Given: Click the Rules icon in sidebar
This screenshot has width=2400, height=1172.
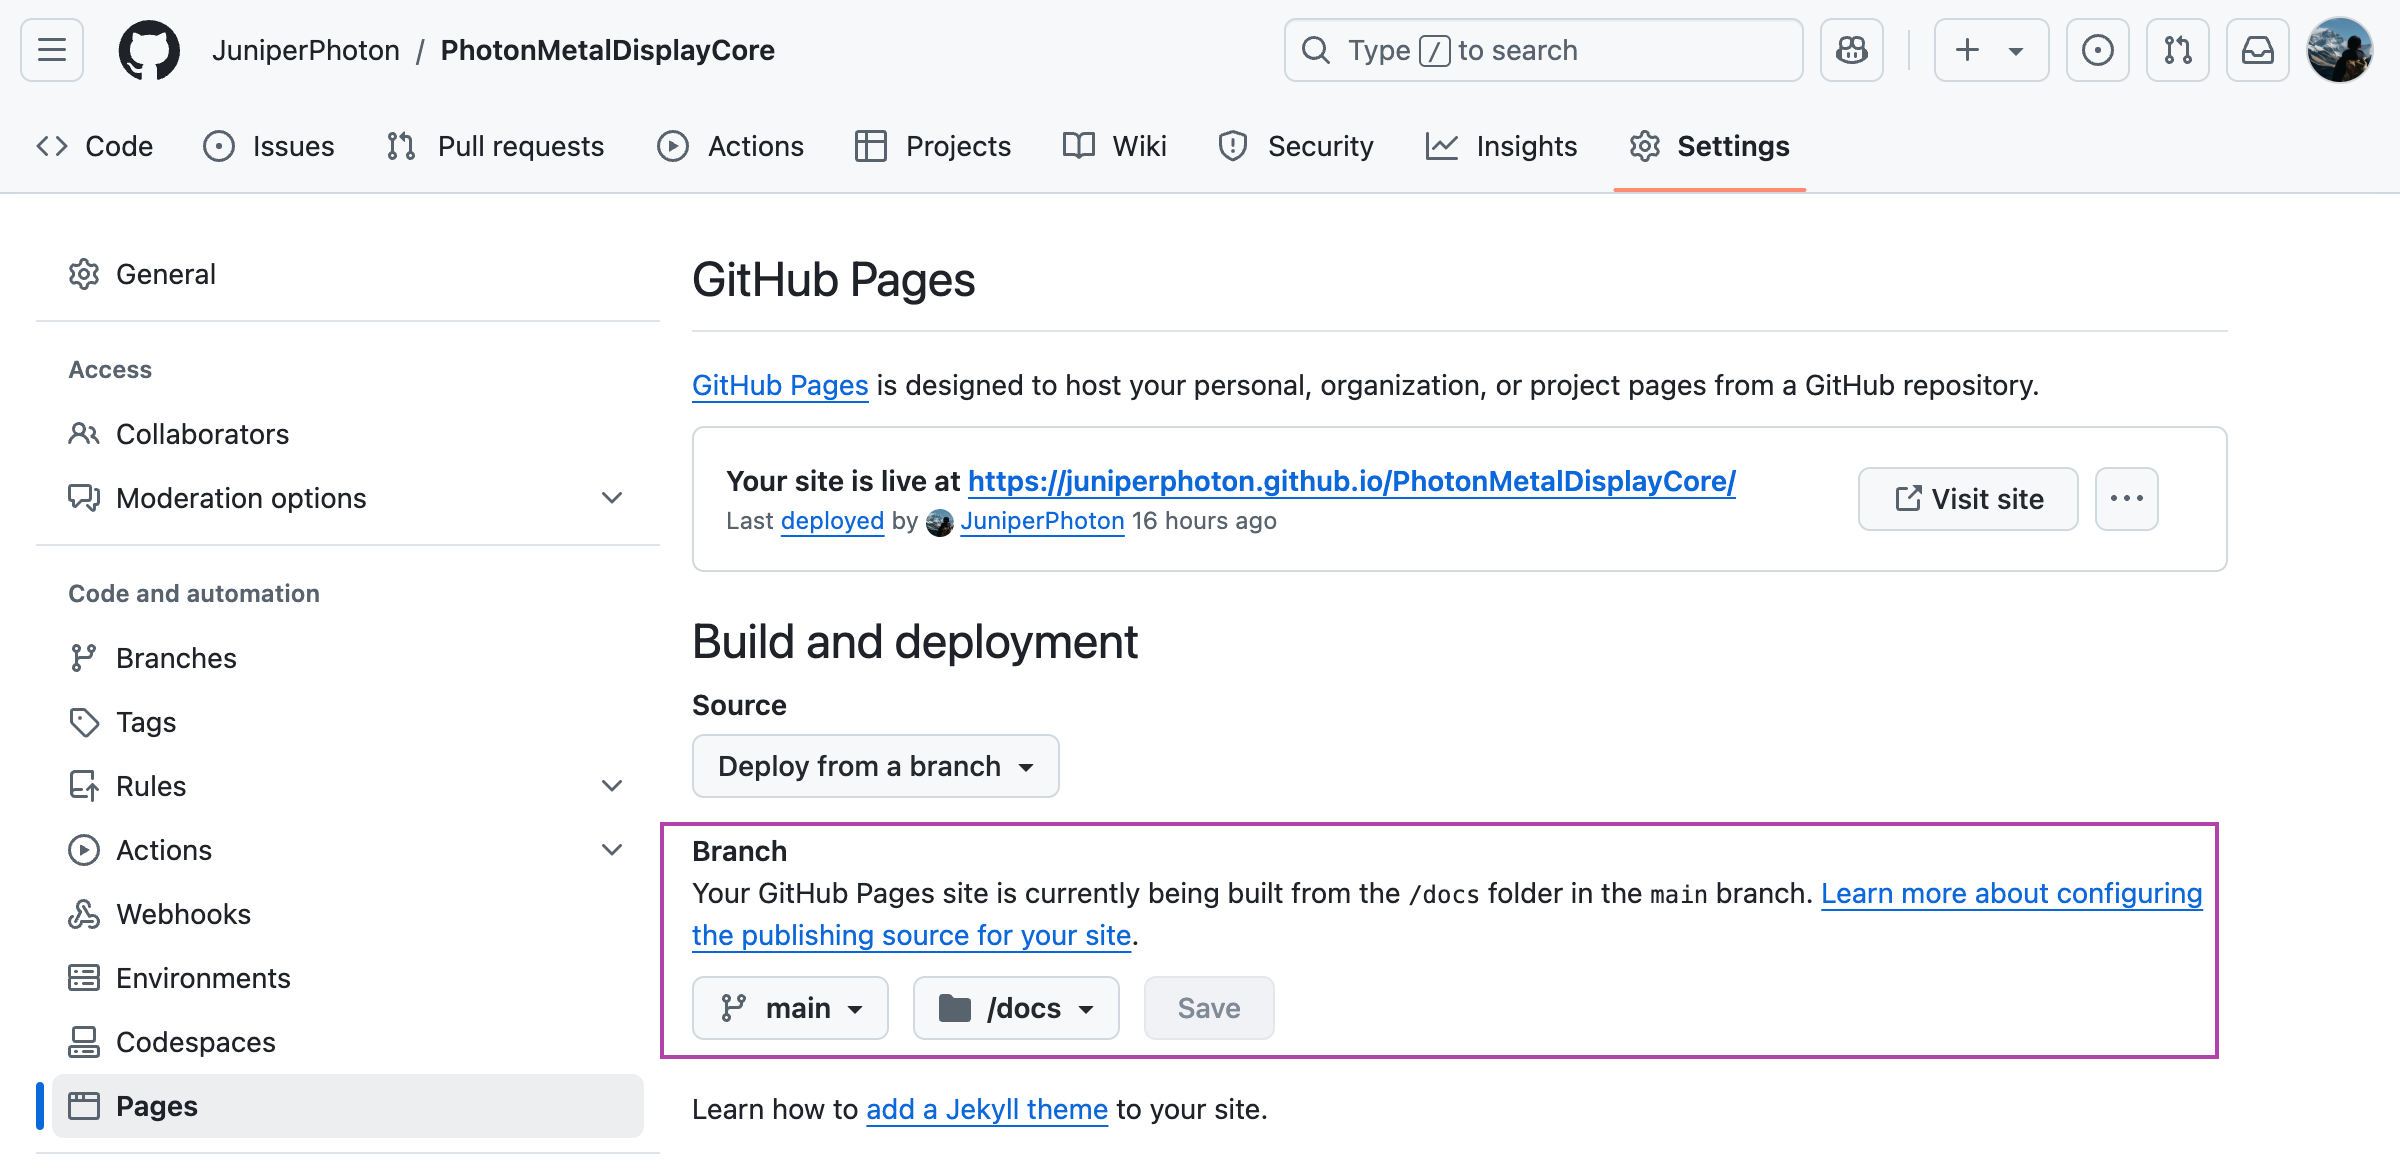Looking at the screenshot, I should click(x=84, y=786).
